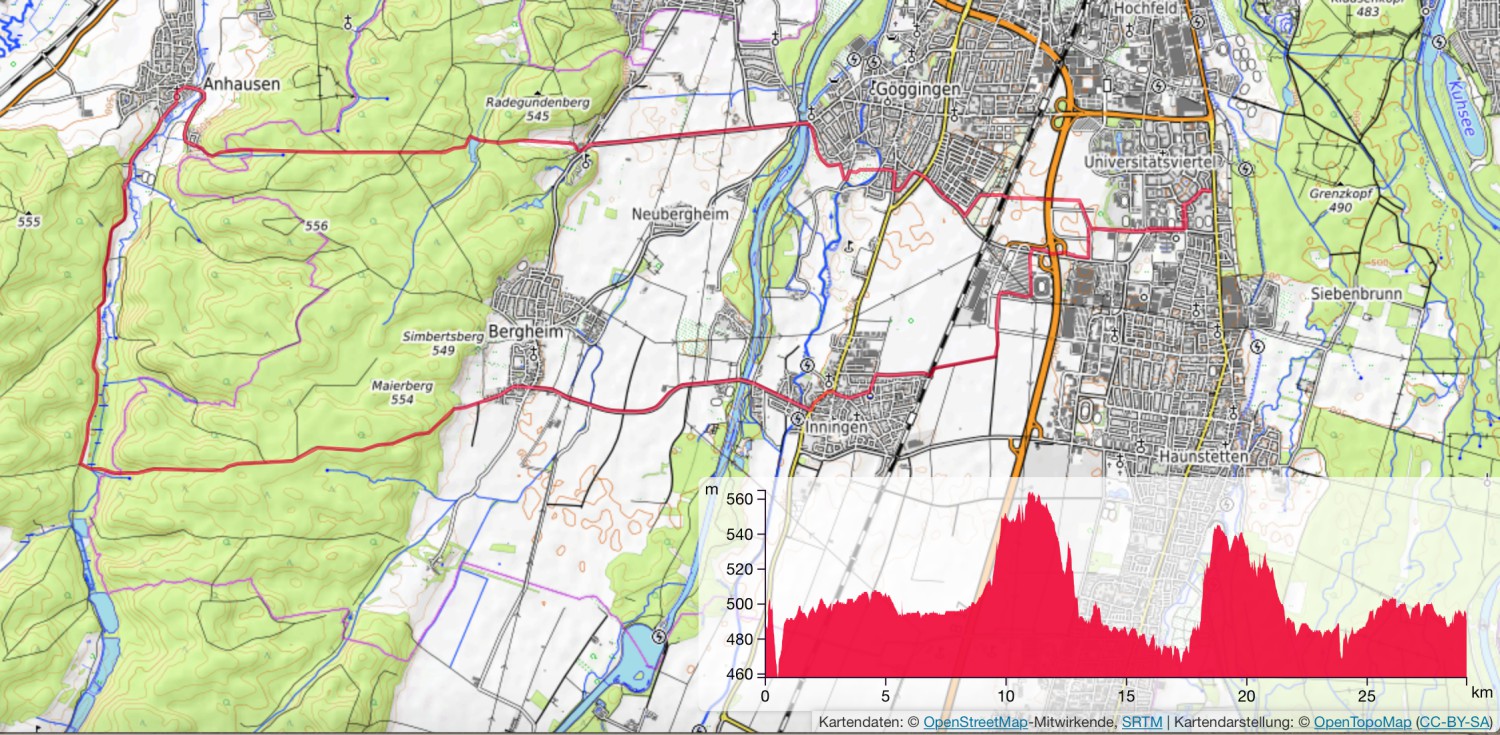Click the power substation icon near Göggingen

tap(854, 59)
